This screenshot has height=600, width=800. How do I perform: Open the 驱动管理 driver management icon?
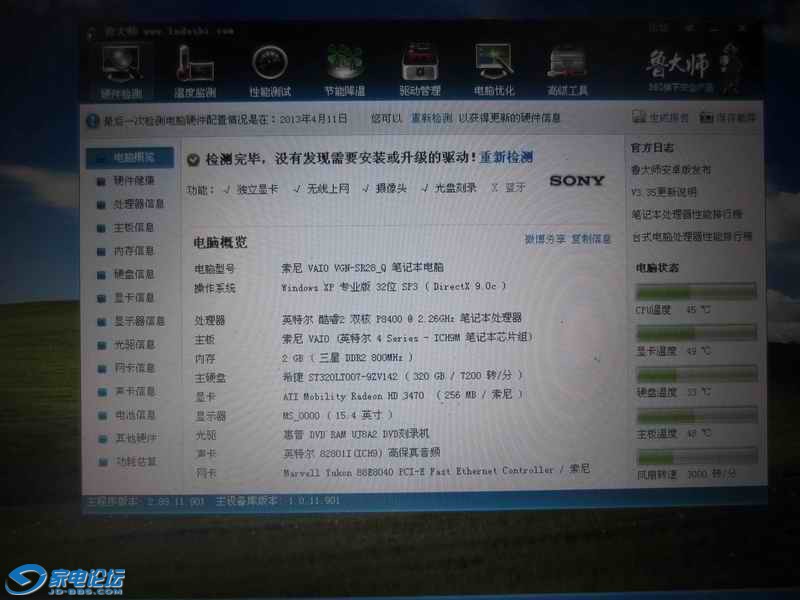[x=420, y=68]
